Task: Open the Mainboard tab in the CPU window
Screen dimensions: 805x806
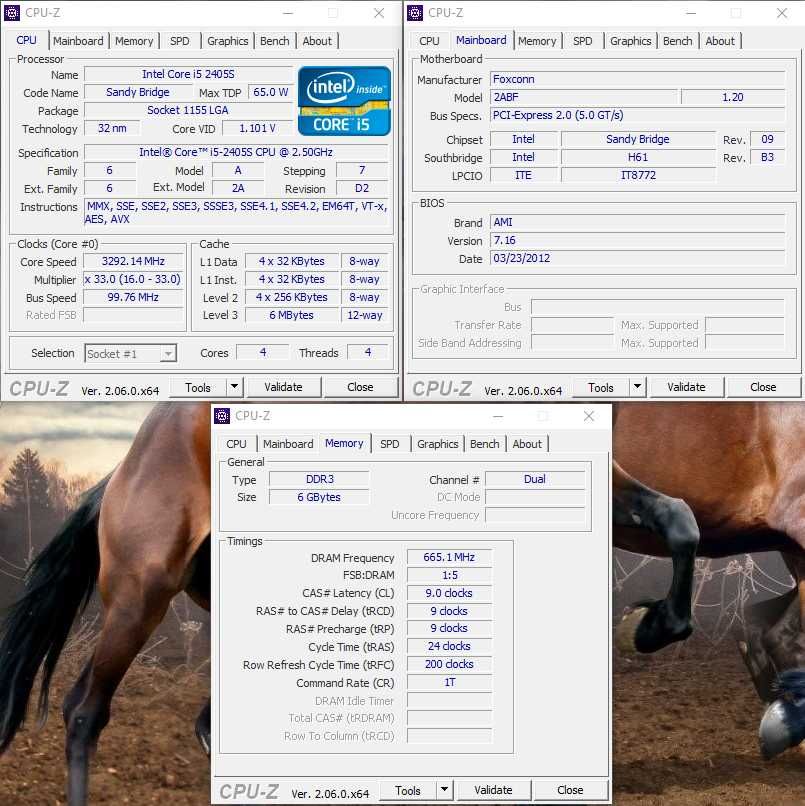Action: tap(78, 41)
